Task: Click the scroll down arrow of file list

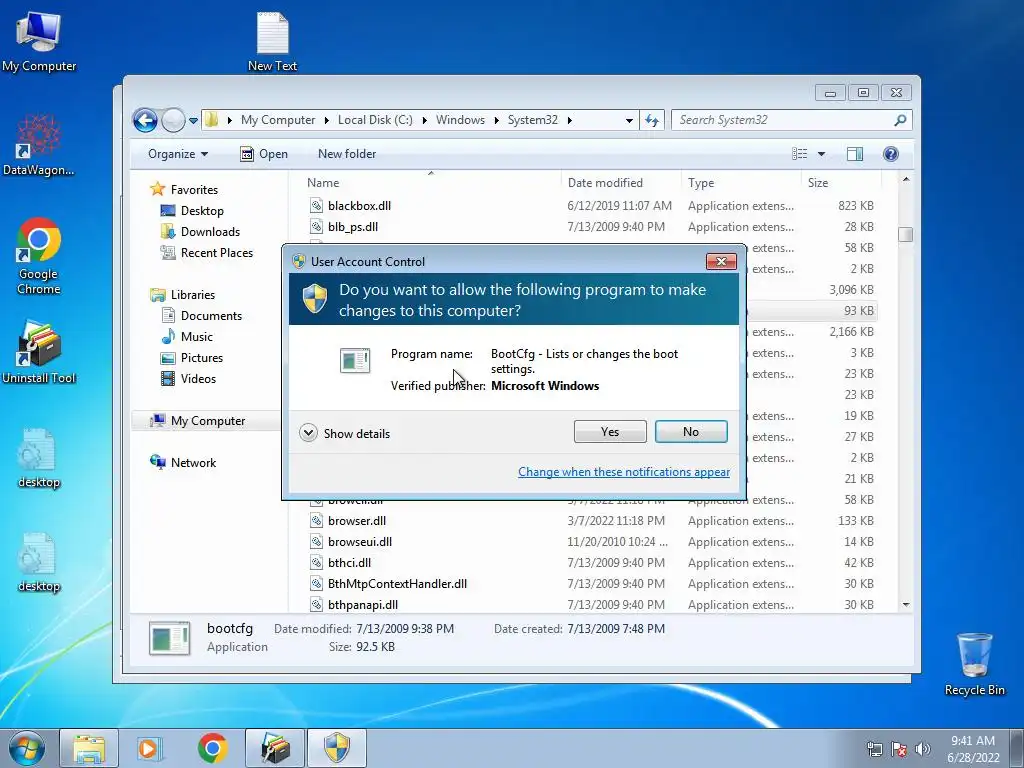Action: (x=905, y=605)
